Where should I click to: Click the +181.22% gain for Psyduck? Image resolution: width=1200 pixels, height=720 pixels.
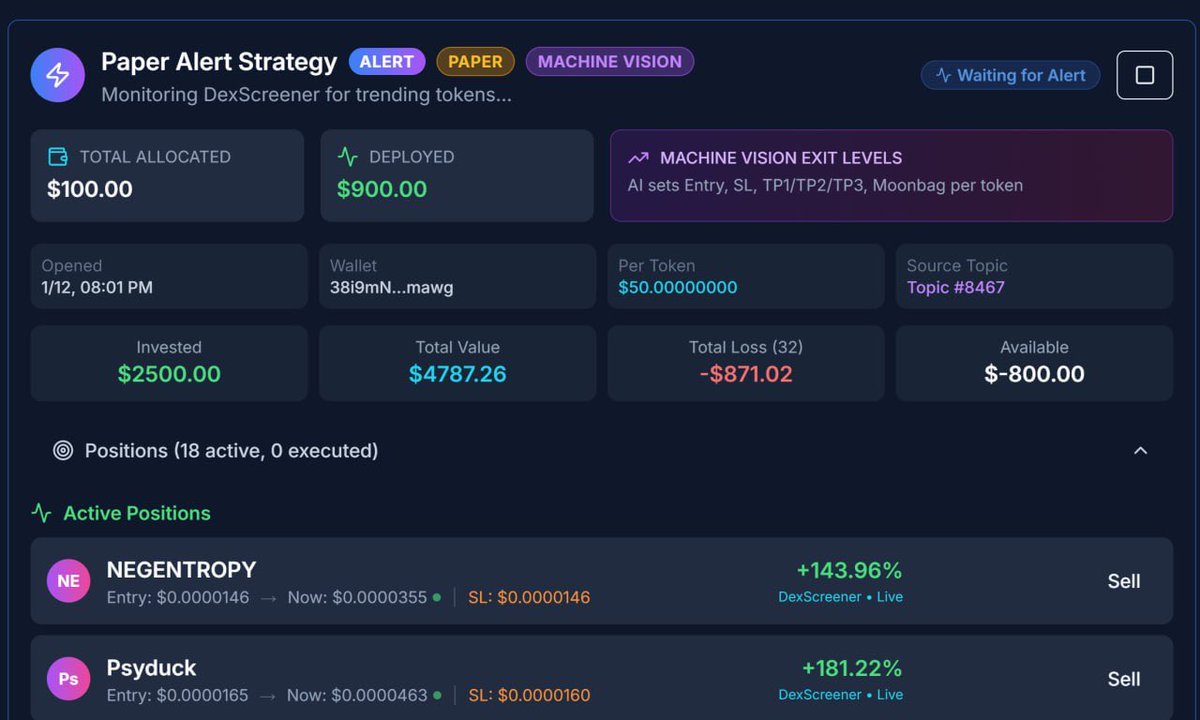[852, 668]
